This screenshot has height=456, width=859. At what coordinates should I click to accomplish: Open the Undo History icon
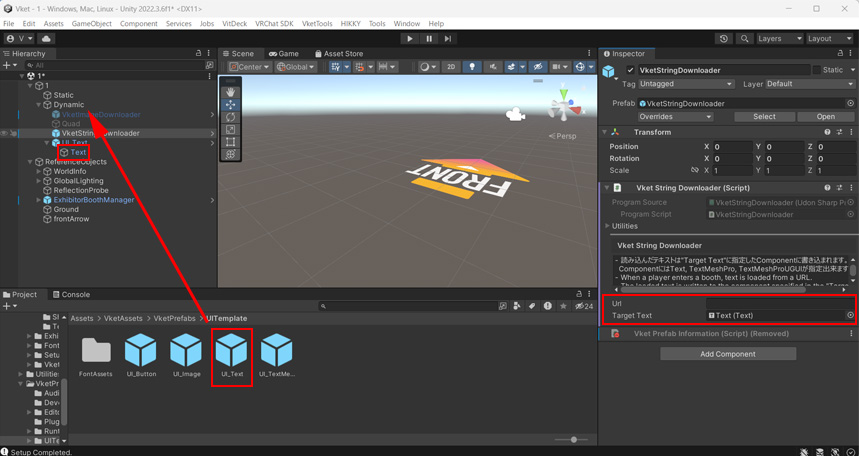[x=724, y=39]
